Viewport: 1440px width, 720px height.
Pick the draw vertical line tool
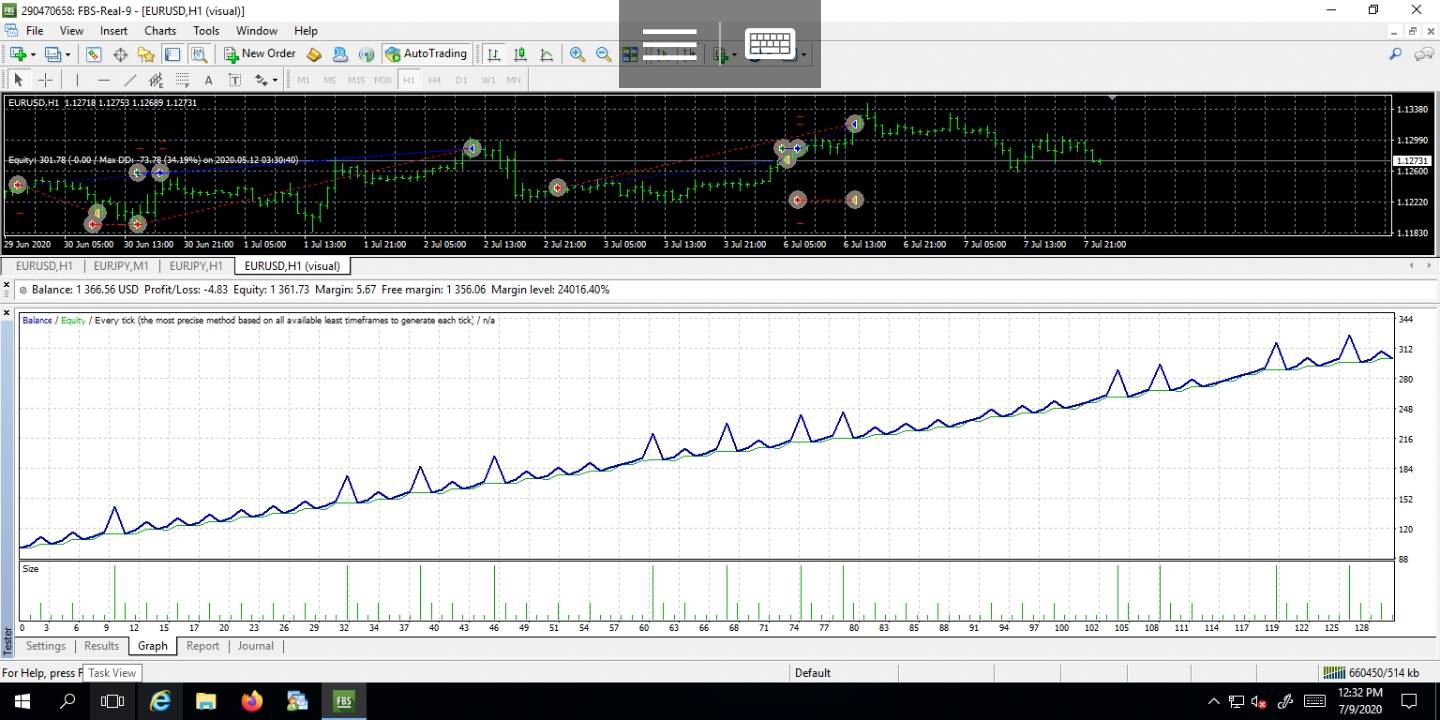click(77, 80)
